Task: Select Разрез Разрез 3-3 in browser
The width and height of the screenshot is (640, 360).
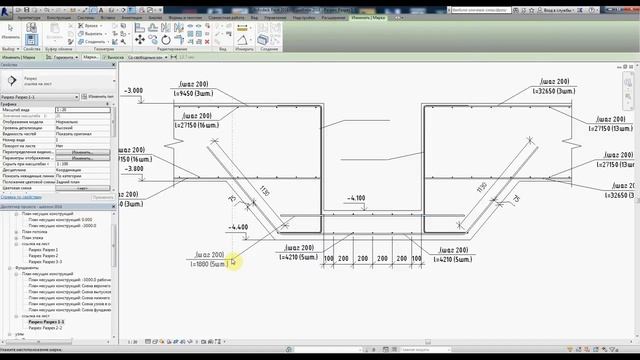Action: pos(45,262)
